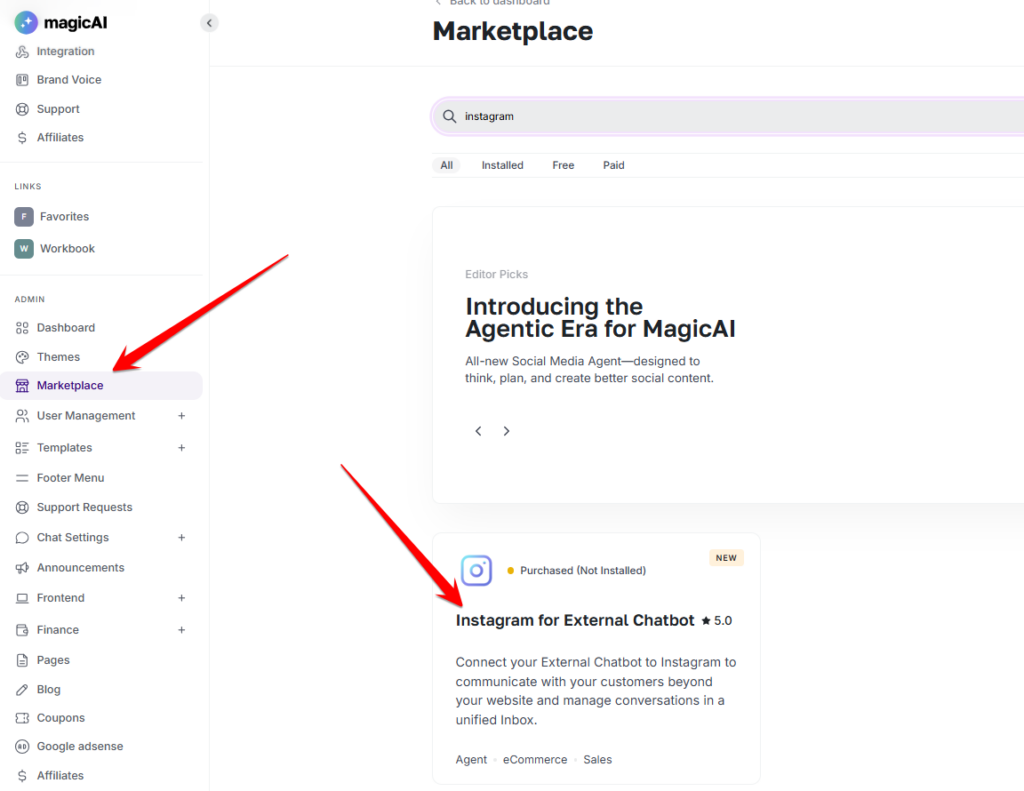The width and height of the screenshot is (1024, 791).
Task: Open the Instagram for External Chatbot title
Action: (575, 621)
